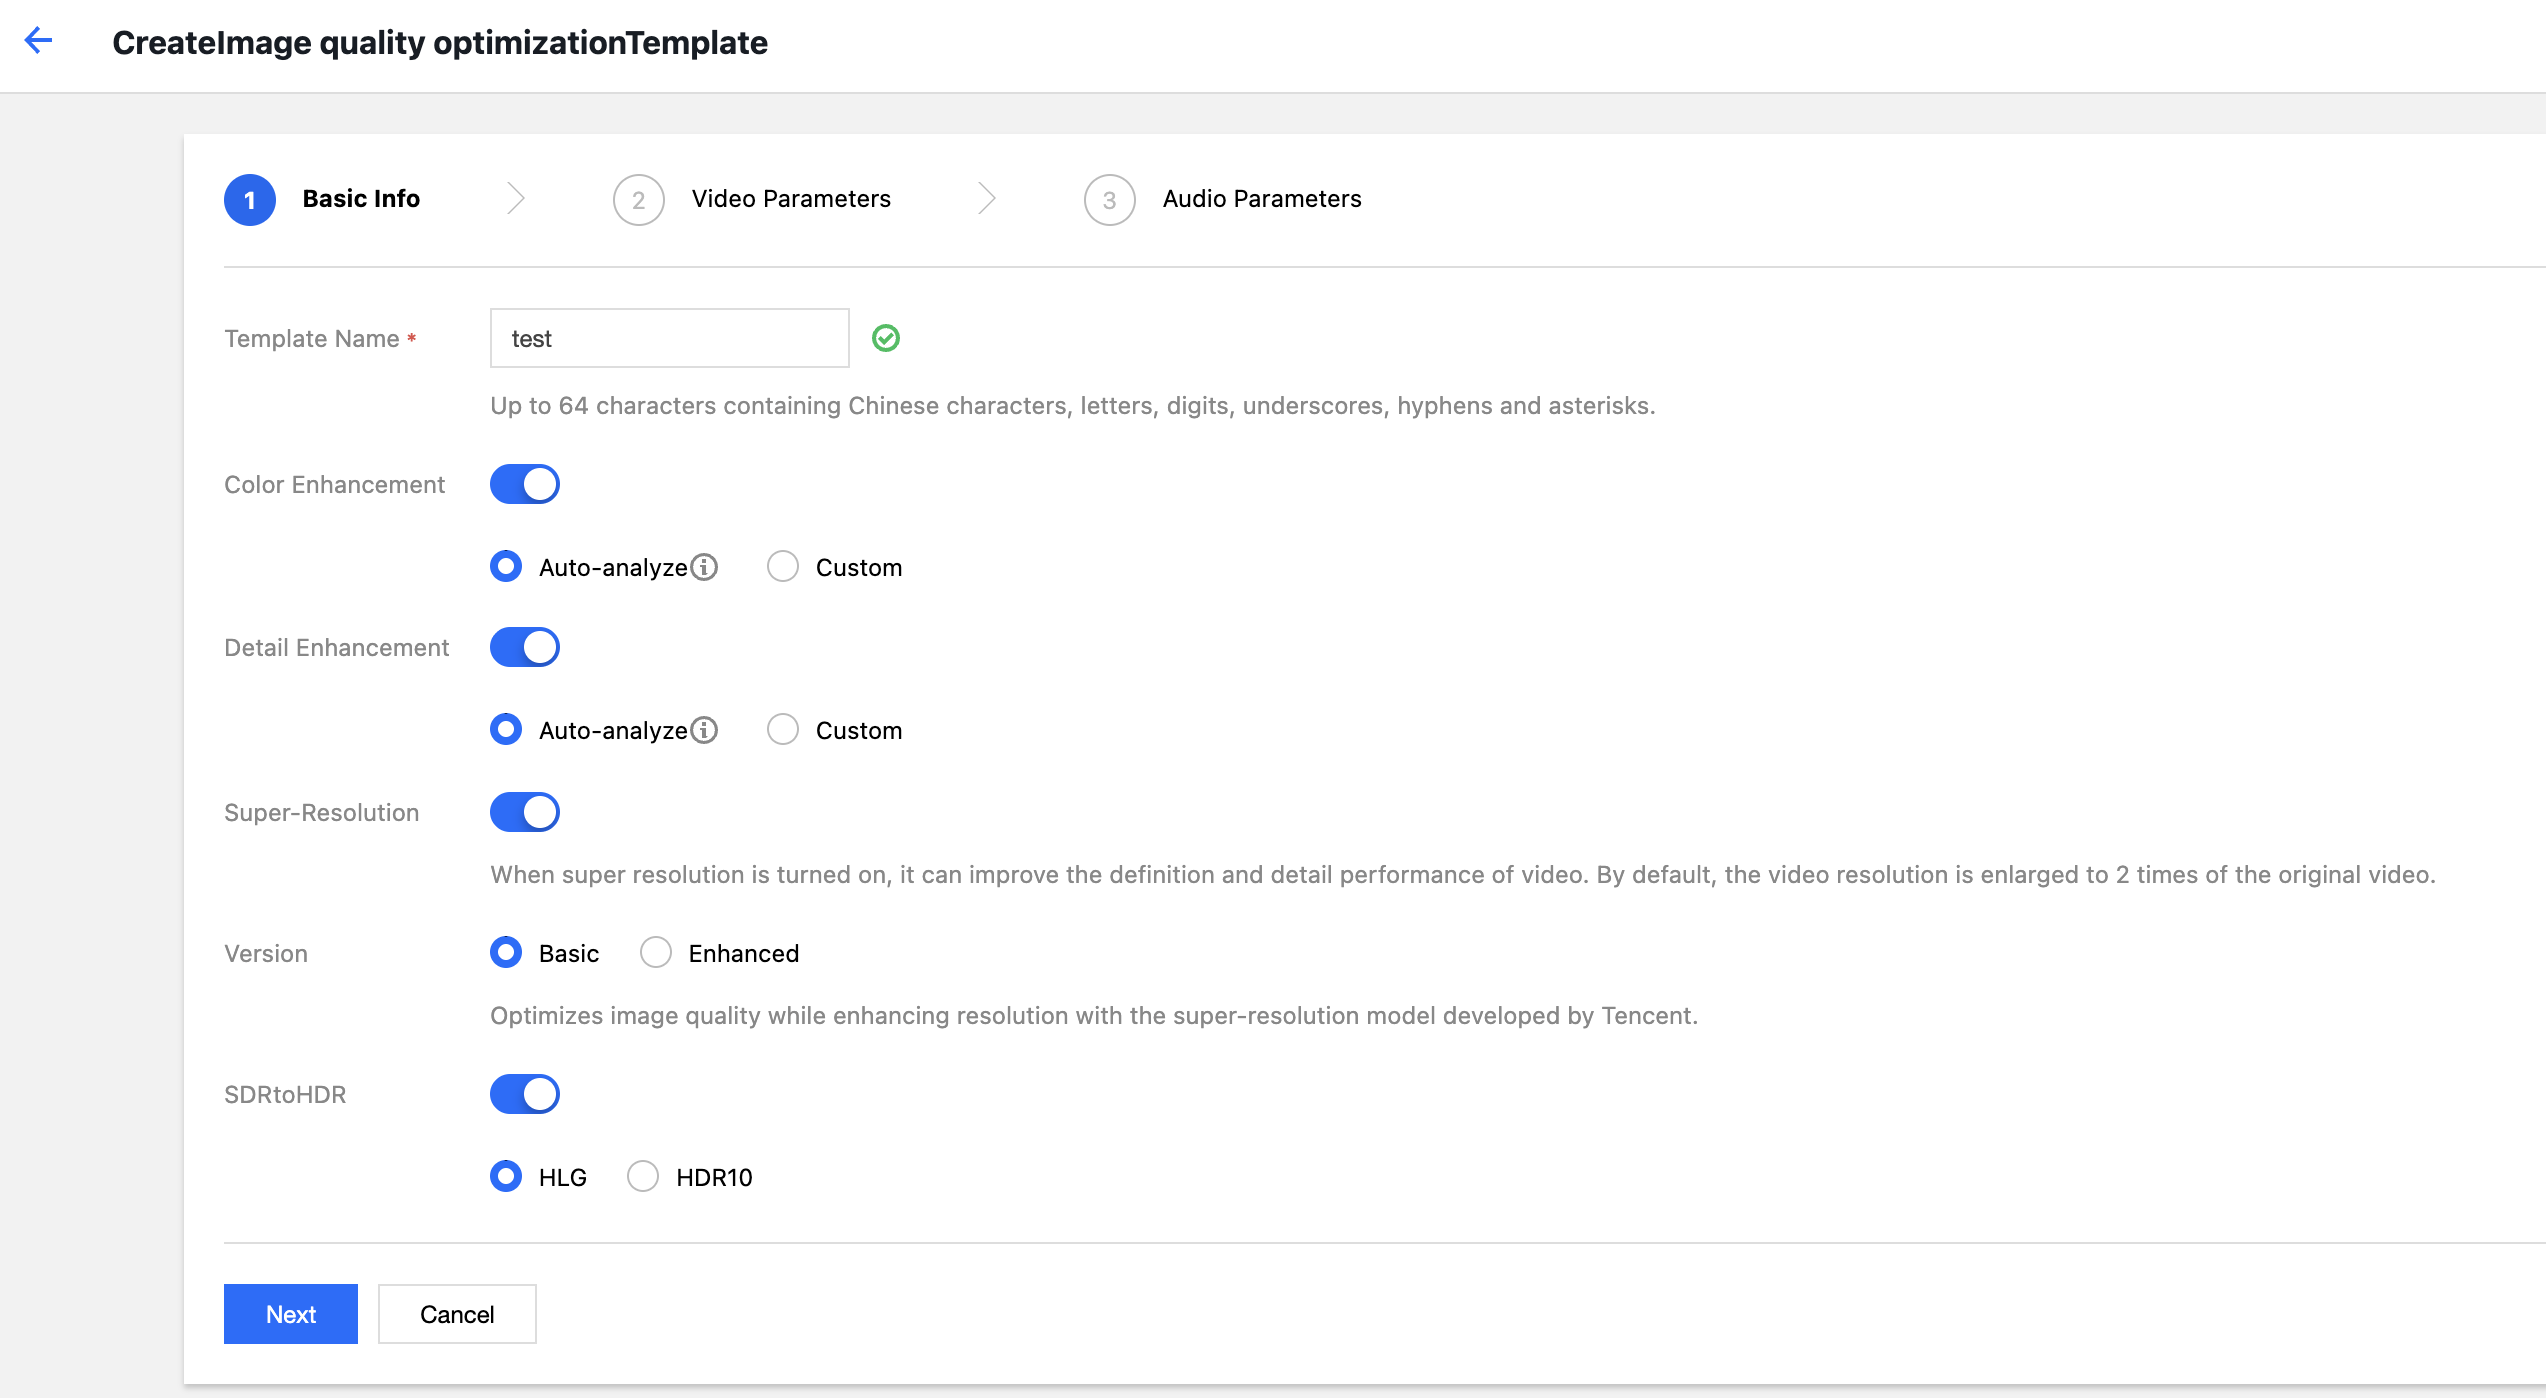Click the green validation checkmark icon

885,338
